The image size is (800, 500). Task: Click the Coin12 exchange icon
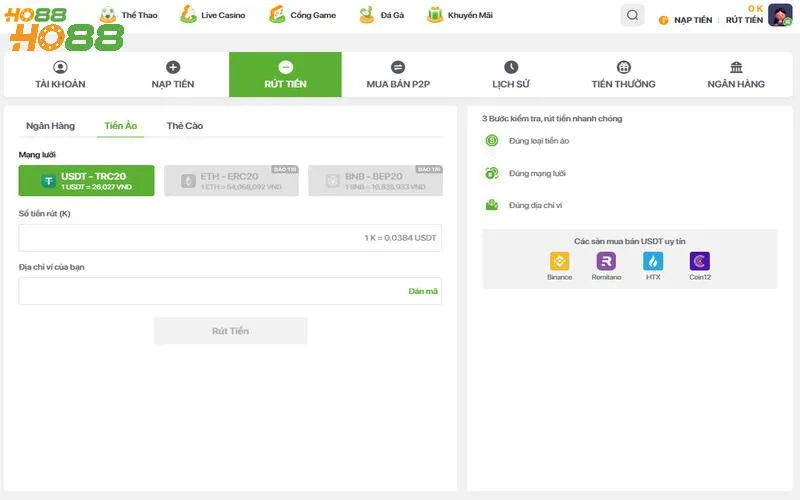(x=699, y=261)
